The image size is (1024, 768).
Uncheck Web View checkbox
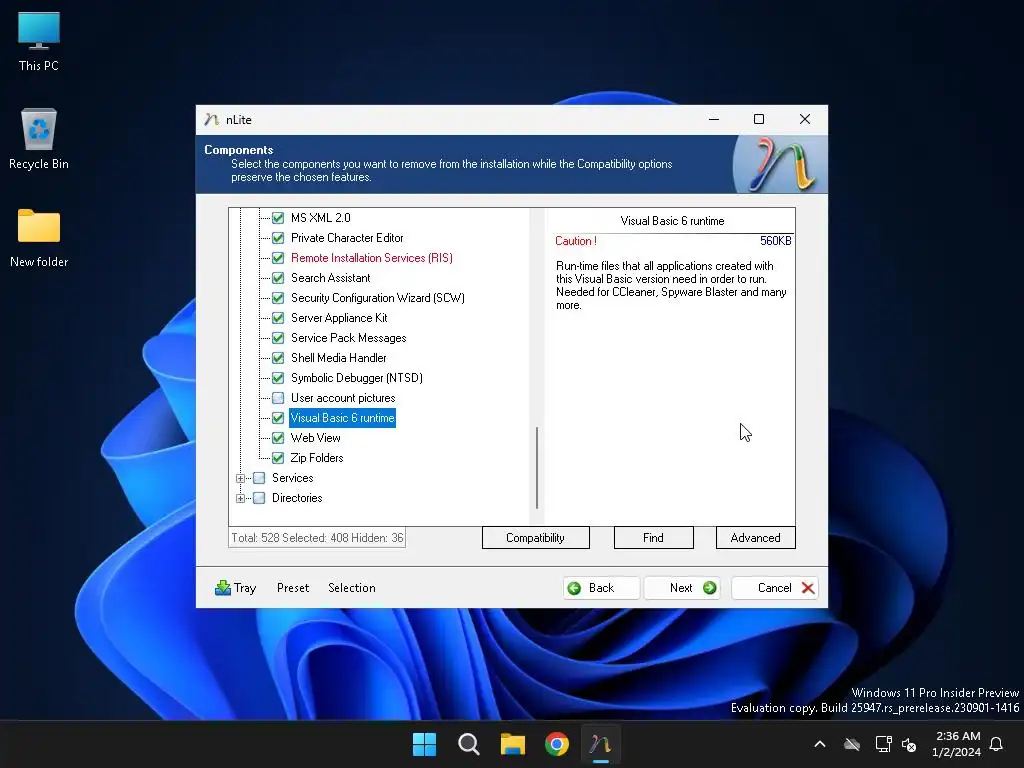pyautogui.click(x=278, y=438)
